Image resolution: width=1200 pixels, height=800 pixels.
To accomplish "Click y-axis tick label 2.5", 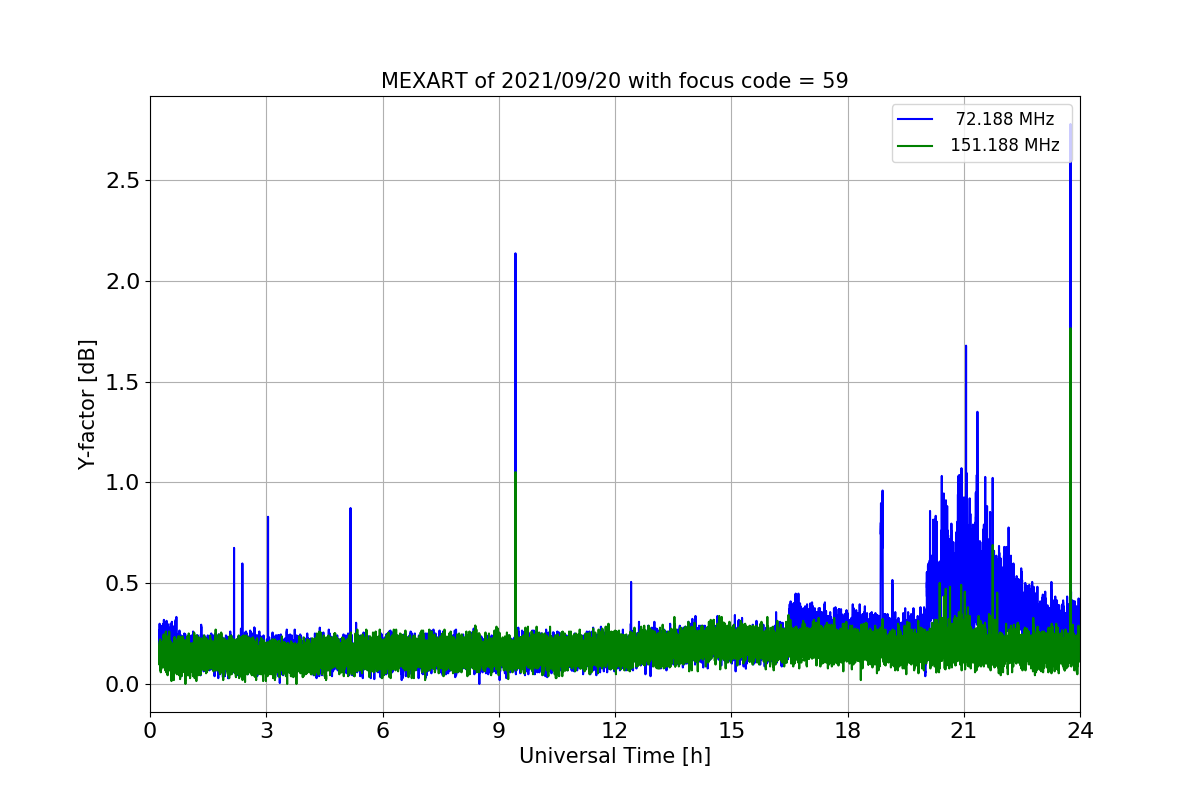I will 122,181.
